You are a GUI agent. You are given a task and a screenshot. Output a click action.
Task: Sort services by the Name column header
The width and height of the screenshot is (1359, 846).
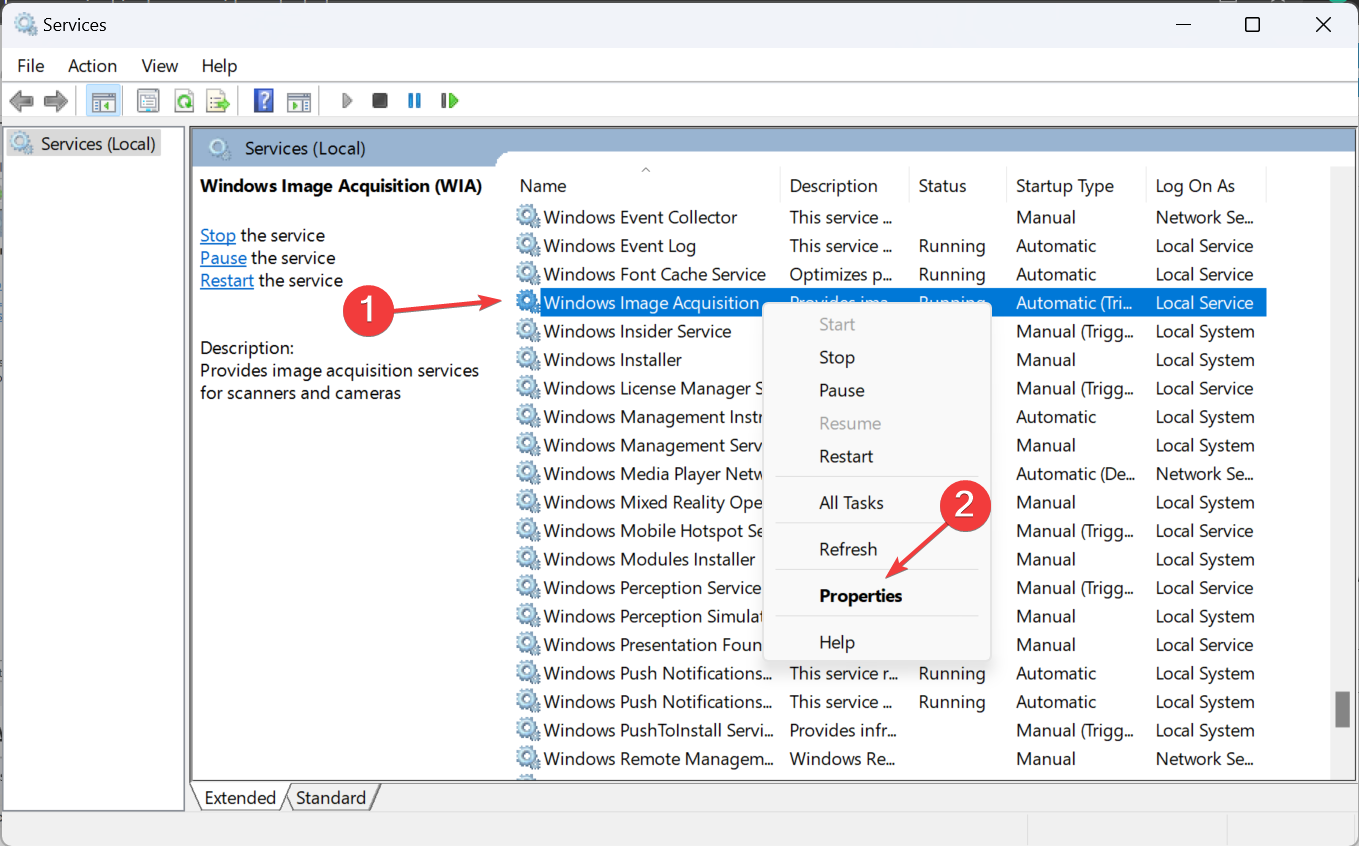coord(543,185)
